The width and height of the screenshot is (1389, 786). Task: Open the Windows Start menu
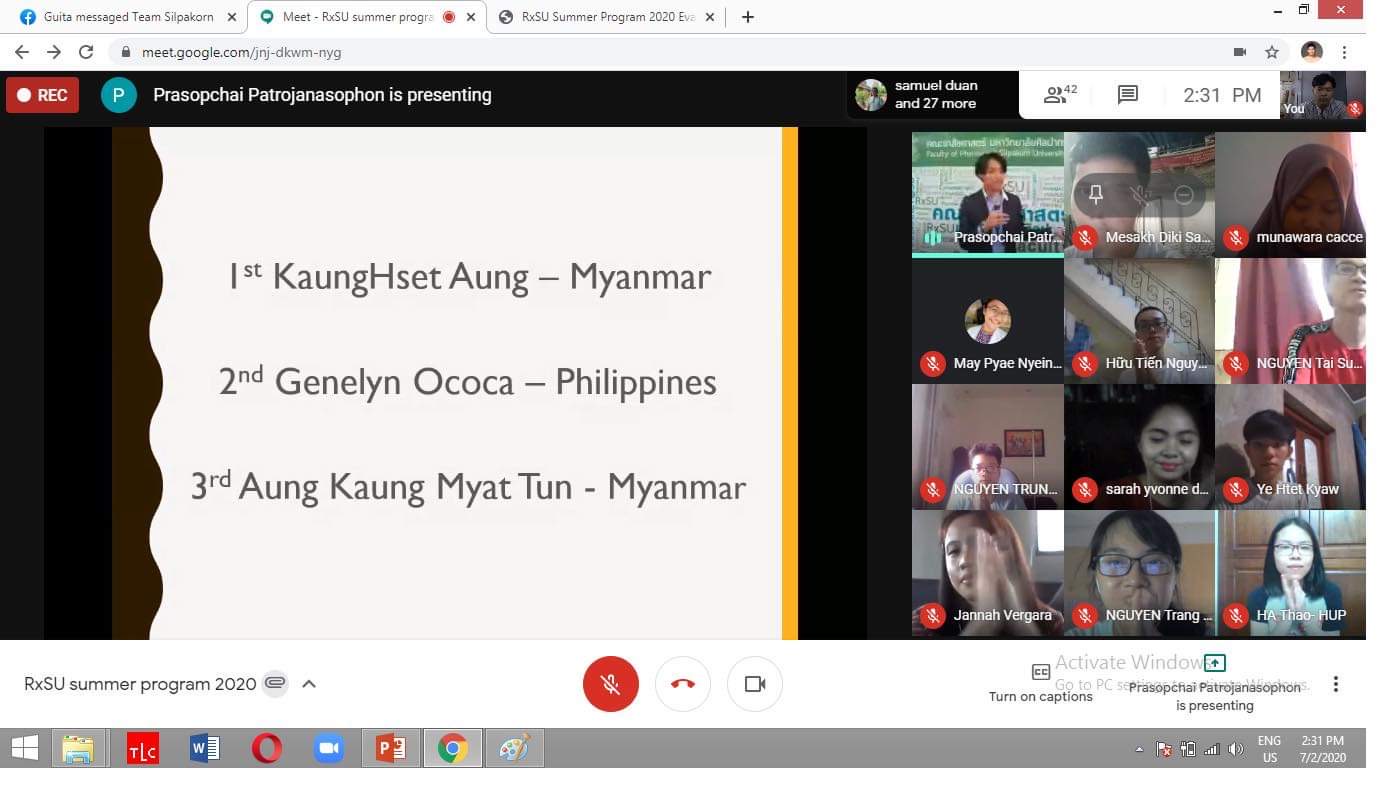click(x=25, y=748)
